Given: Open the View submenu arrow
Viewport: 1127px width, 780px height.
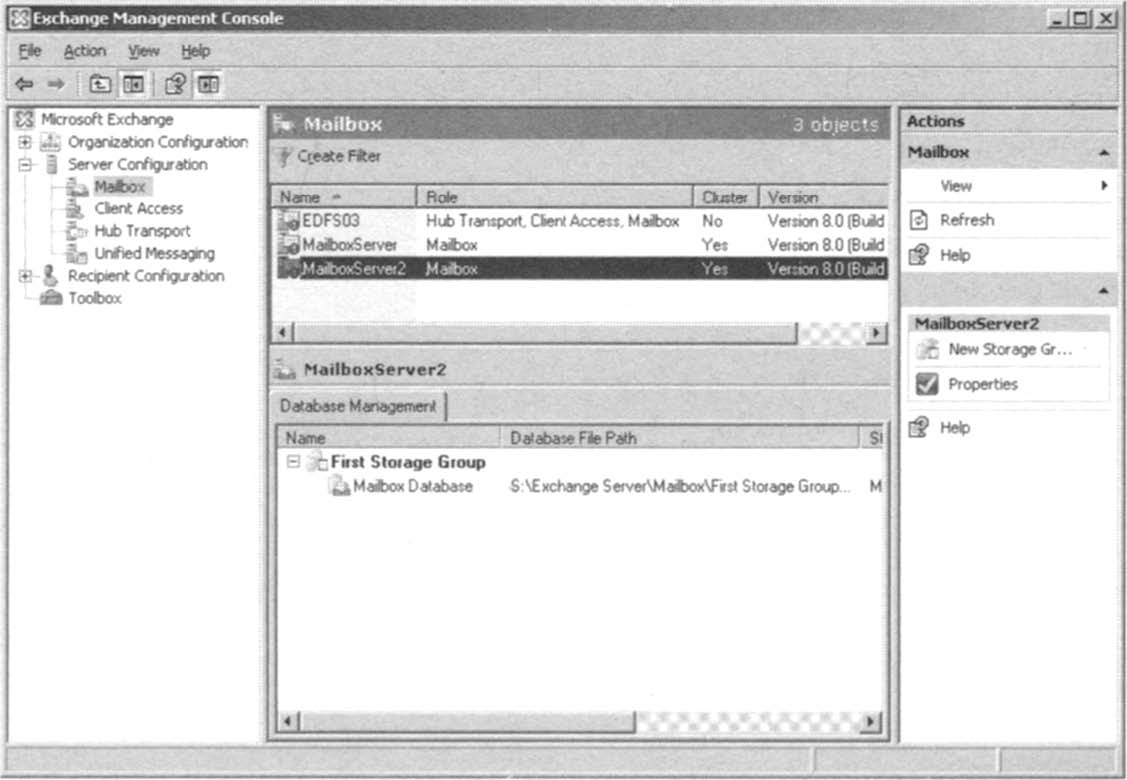Looking at the screenshot, I should click(1104, 185).
